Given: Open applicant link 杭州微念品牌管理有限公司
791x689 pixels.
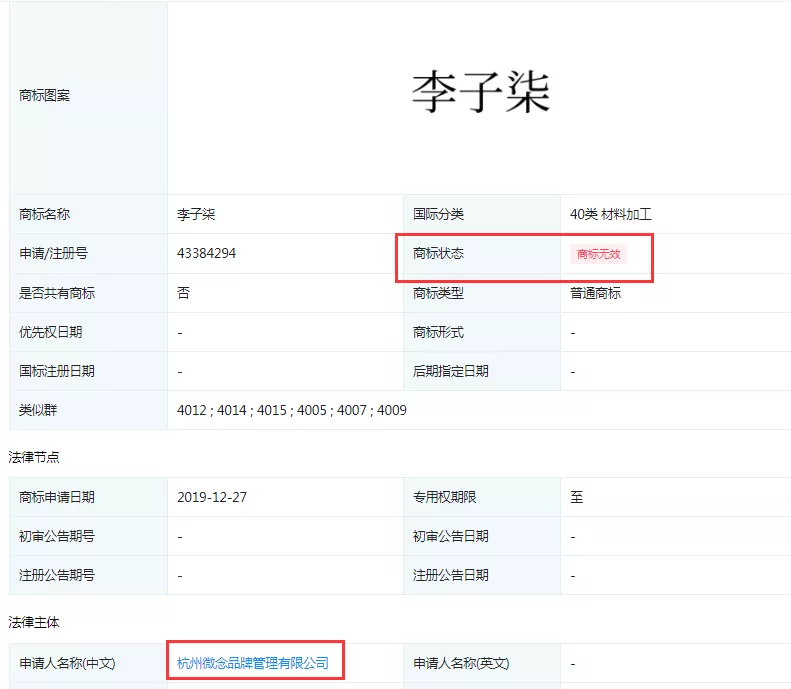Looking at the screenshot, I should pyautogui.click(x=253, y=663).
